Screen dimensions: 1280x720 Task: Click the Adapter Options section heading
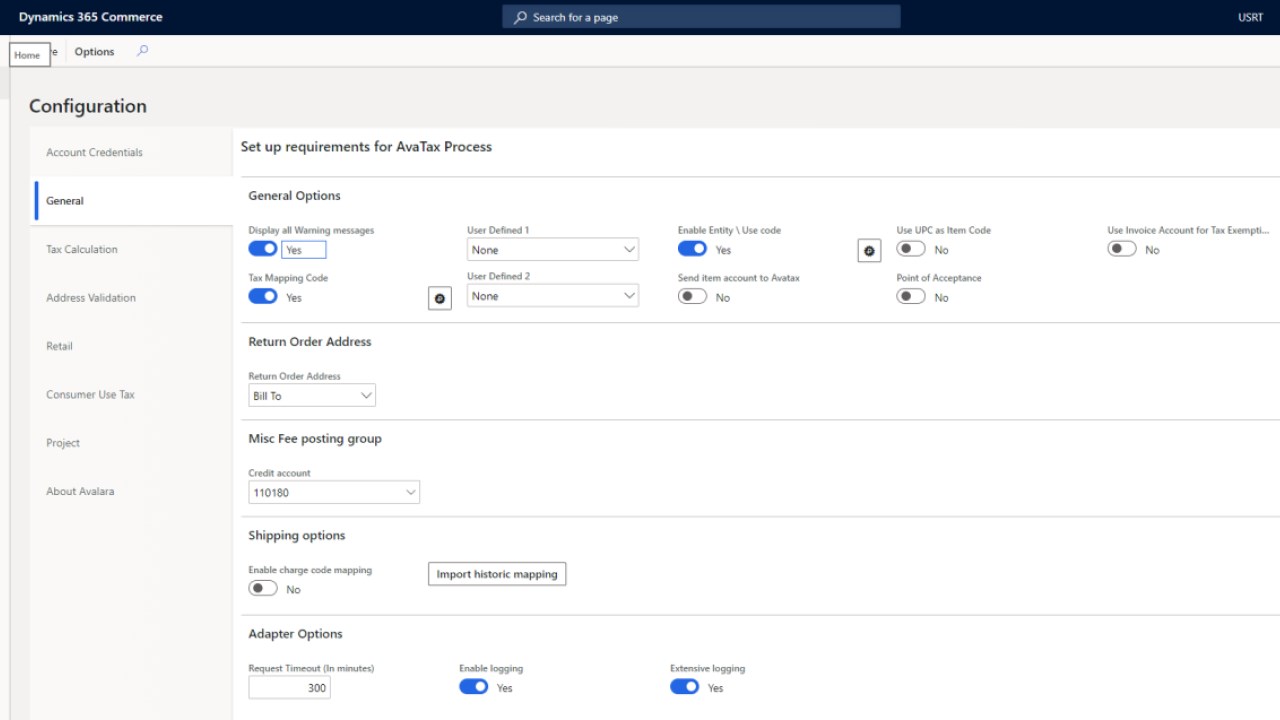click(295, 633)
